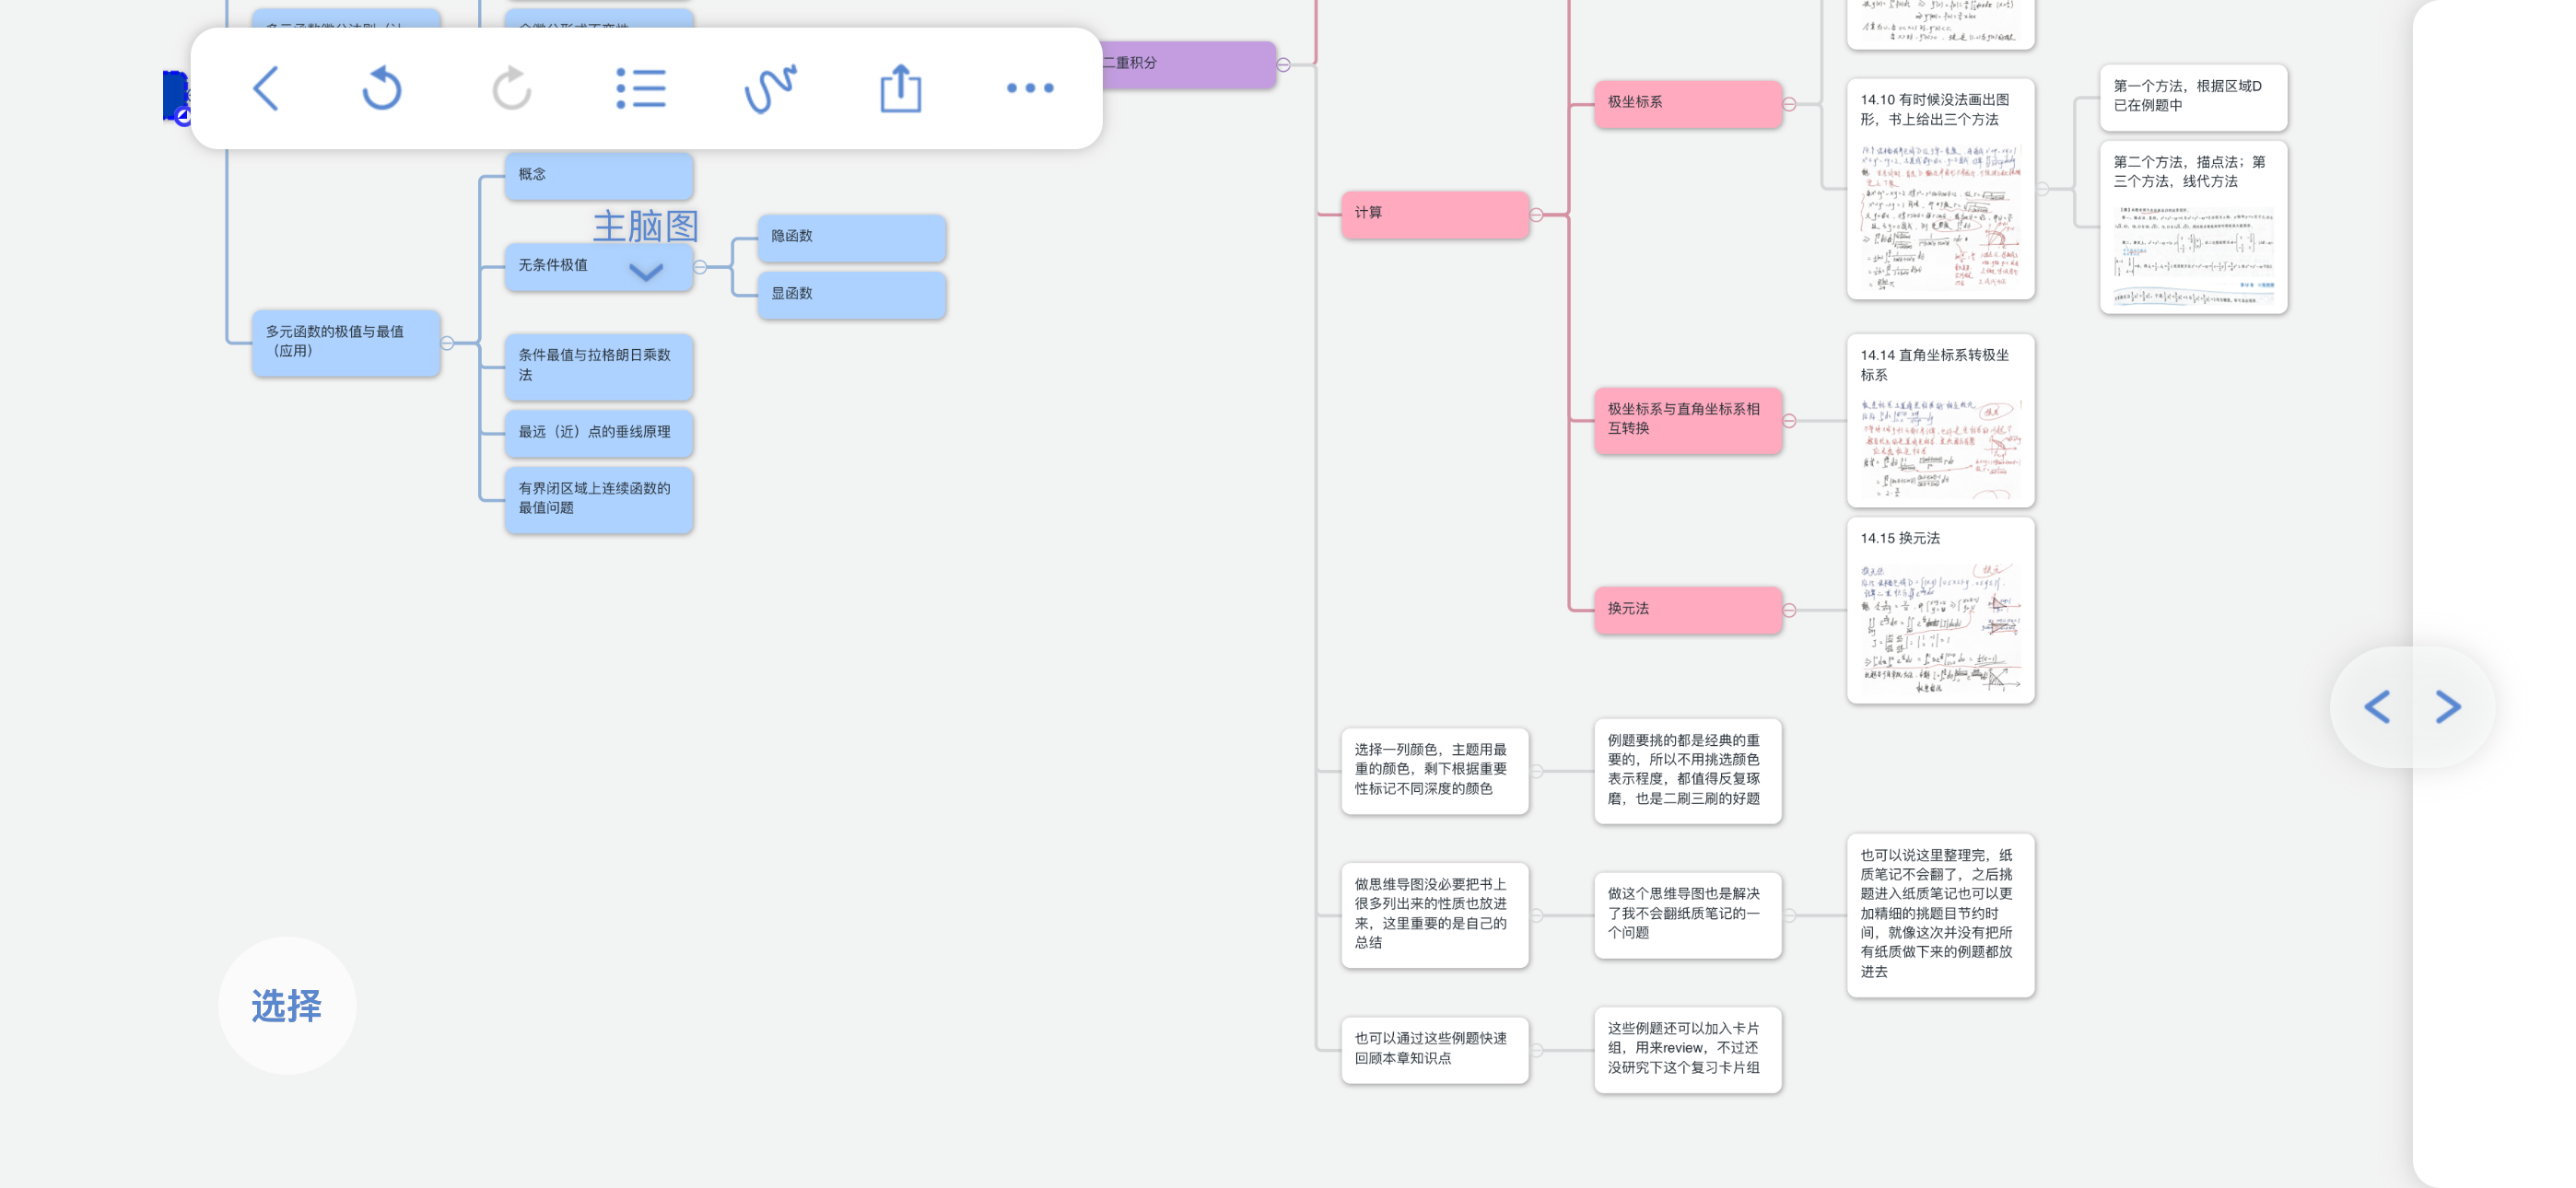This screenshot has width=2576, height=1188.
Task: Select the freehand drawing tool
Action: pos(770,89)
